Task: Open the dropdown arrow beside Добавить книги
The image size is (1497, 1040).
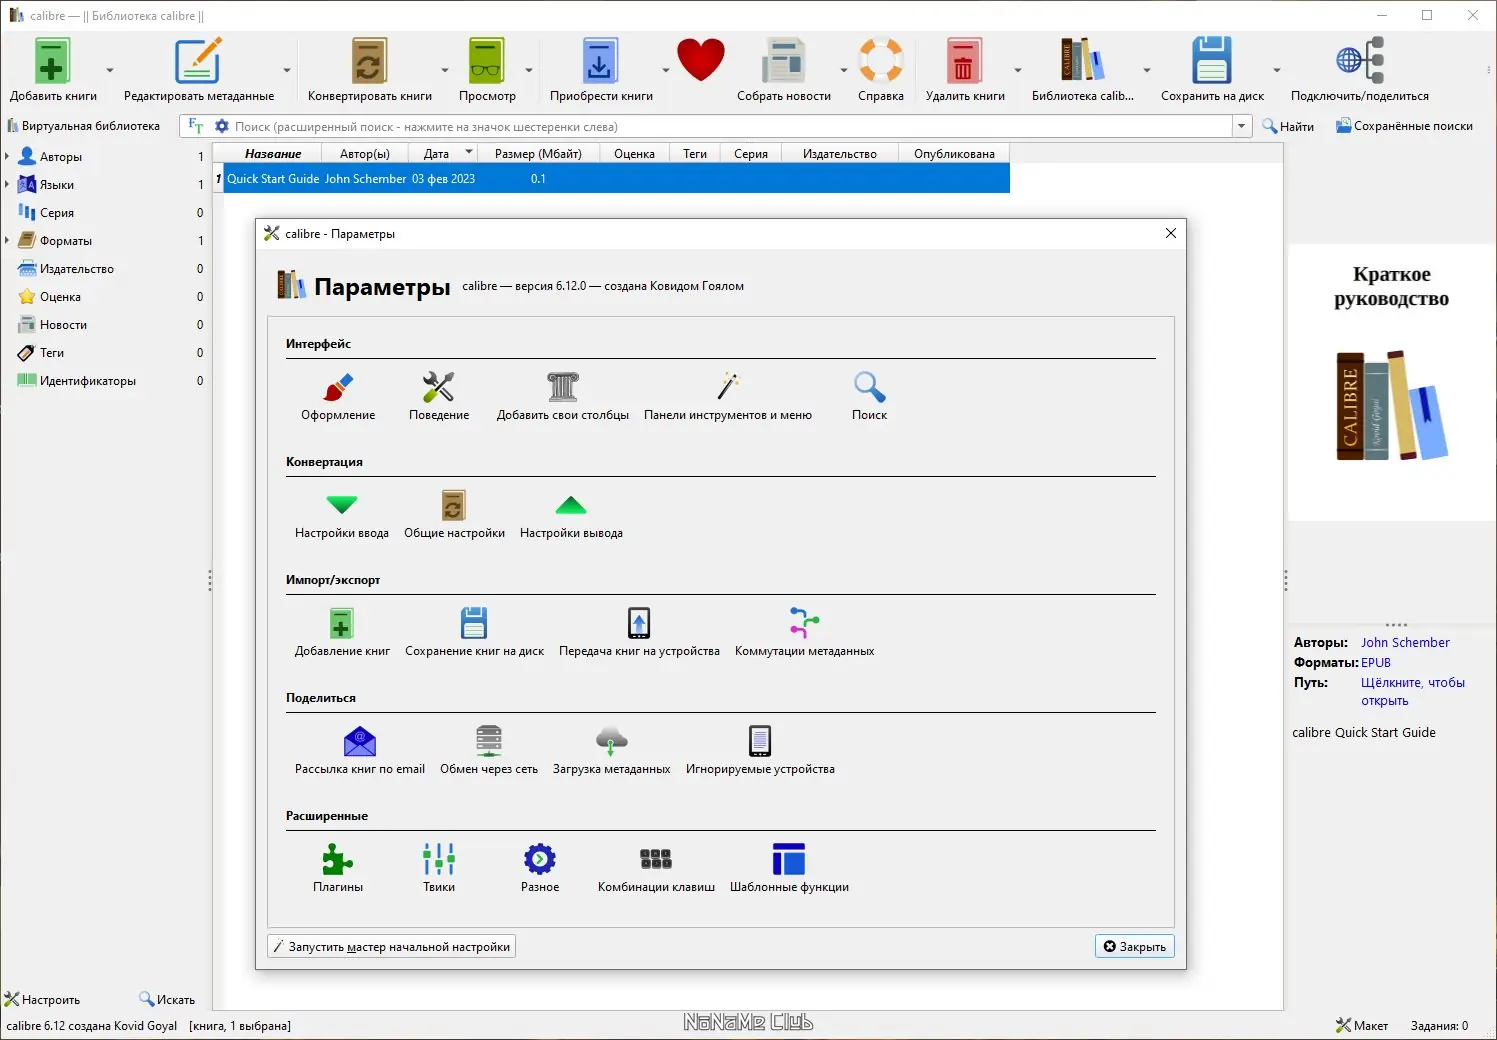Action: pos(110,70)
